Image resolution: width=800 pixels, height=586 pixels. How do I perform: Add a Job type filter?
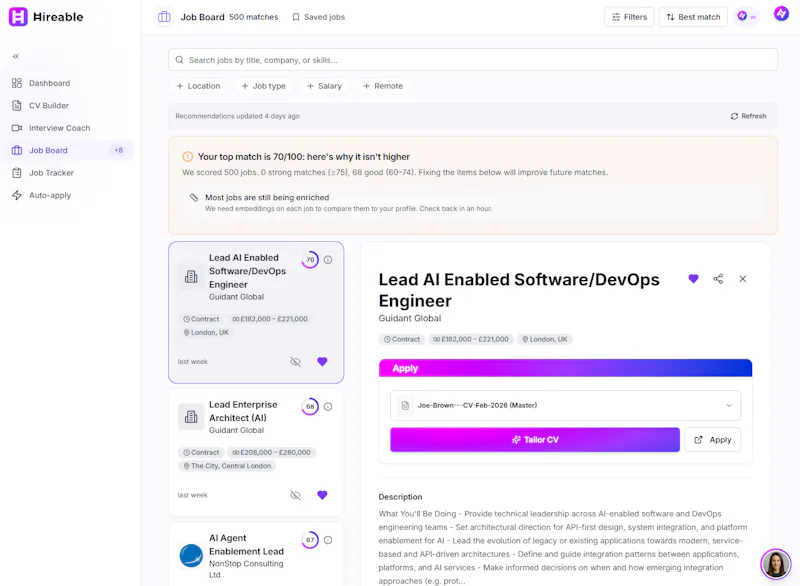point(263,86)
